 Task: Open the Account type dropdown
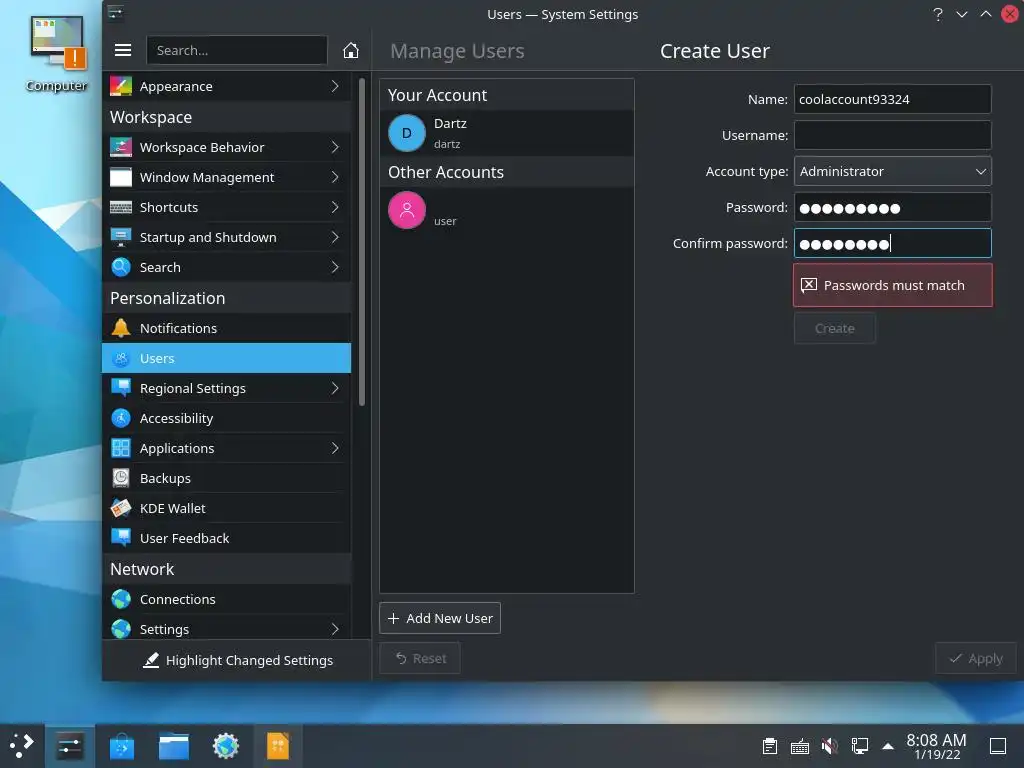[x=892, y=171]
